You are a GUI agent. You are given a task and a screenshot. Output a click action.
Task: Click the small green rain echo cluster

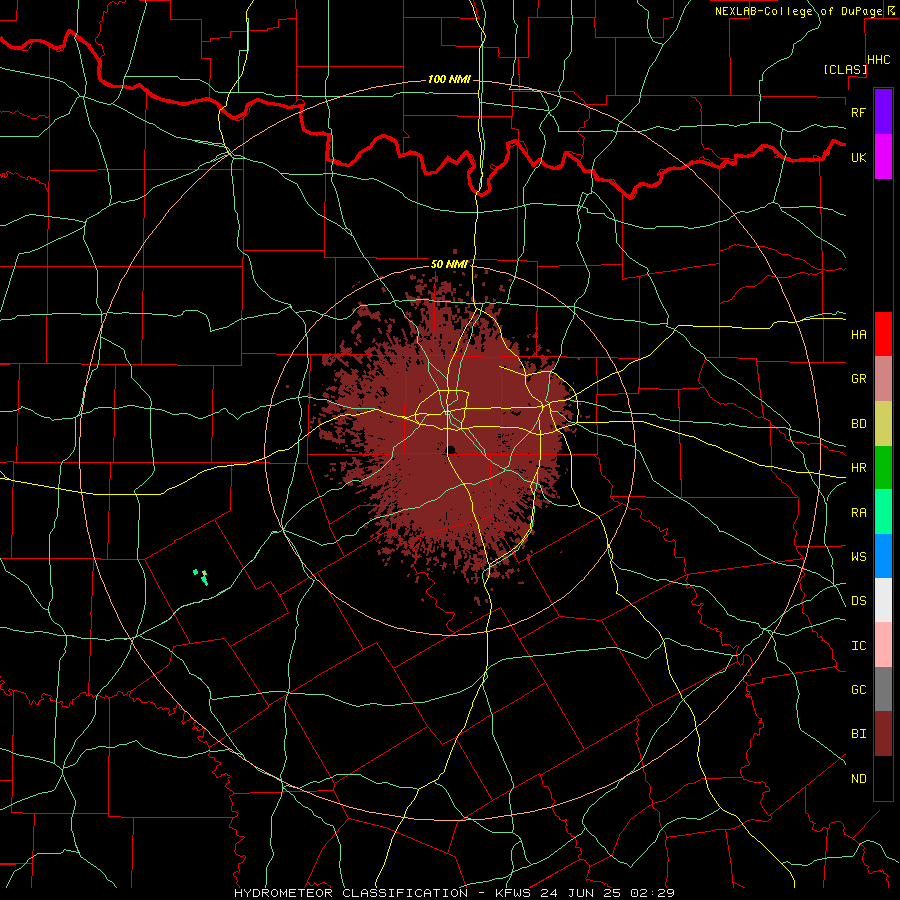(201, 577)
